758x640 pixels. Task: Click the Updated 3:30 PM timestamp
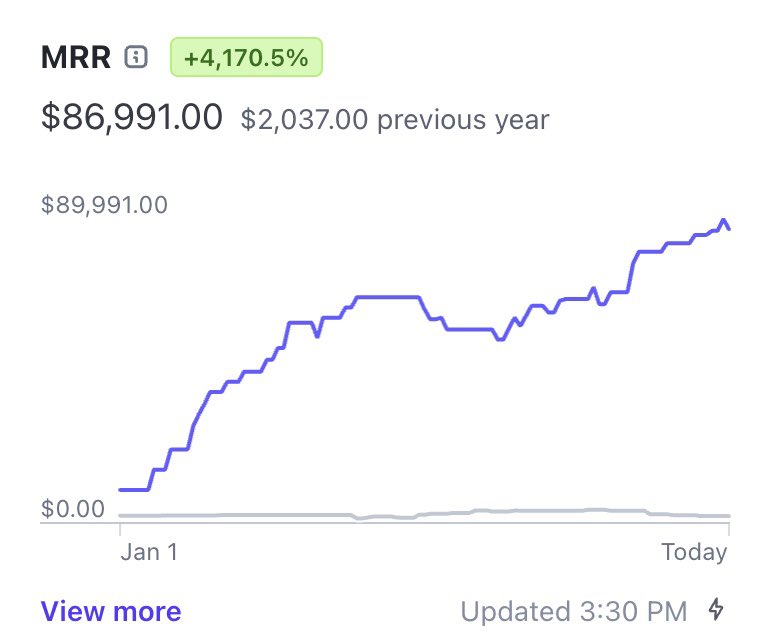coord(574,611)
